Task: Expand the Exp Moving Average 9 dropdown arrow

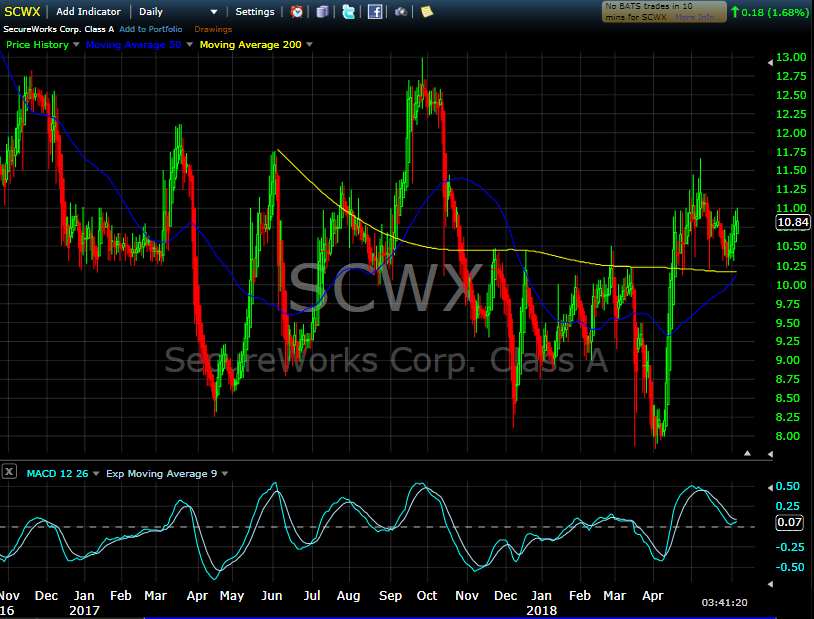Action: pos(225,474)
